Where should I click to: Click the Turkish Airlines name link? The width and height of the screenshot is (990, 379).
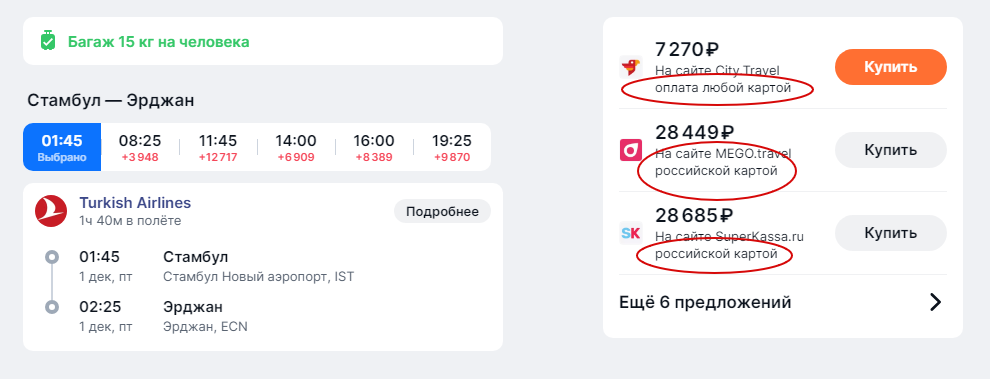click(134, 203)
